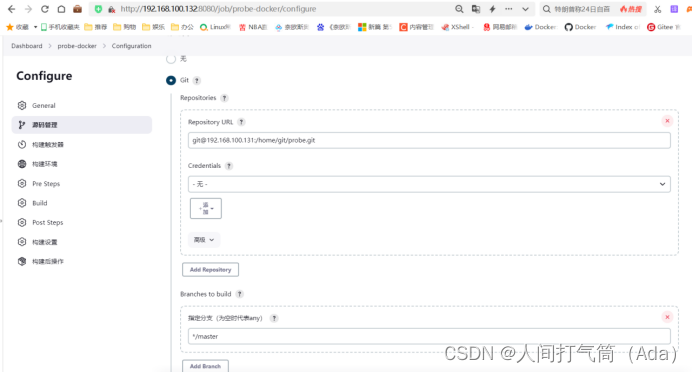Expand the 高级 advanced section

click(204, 240)
